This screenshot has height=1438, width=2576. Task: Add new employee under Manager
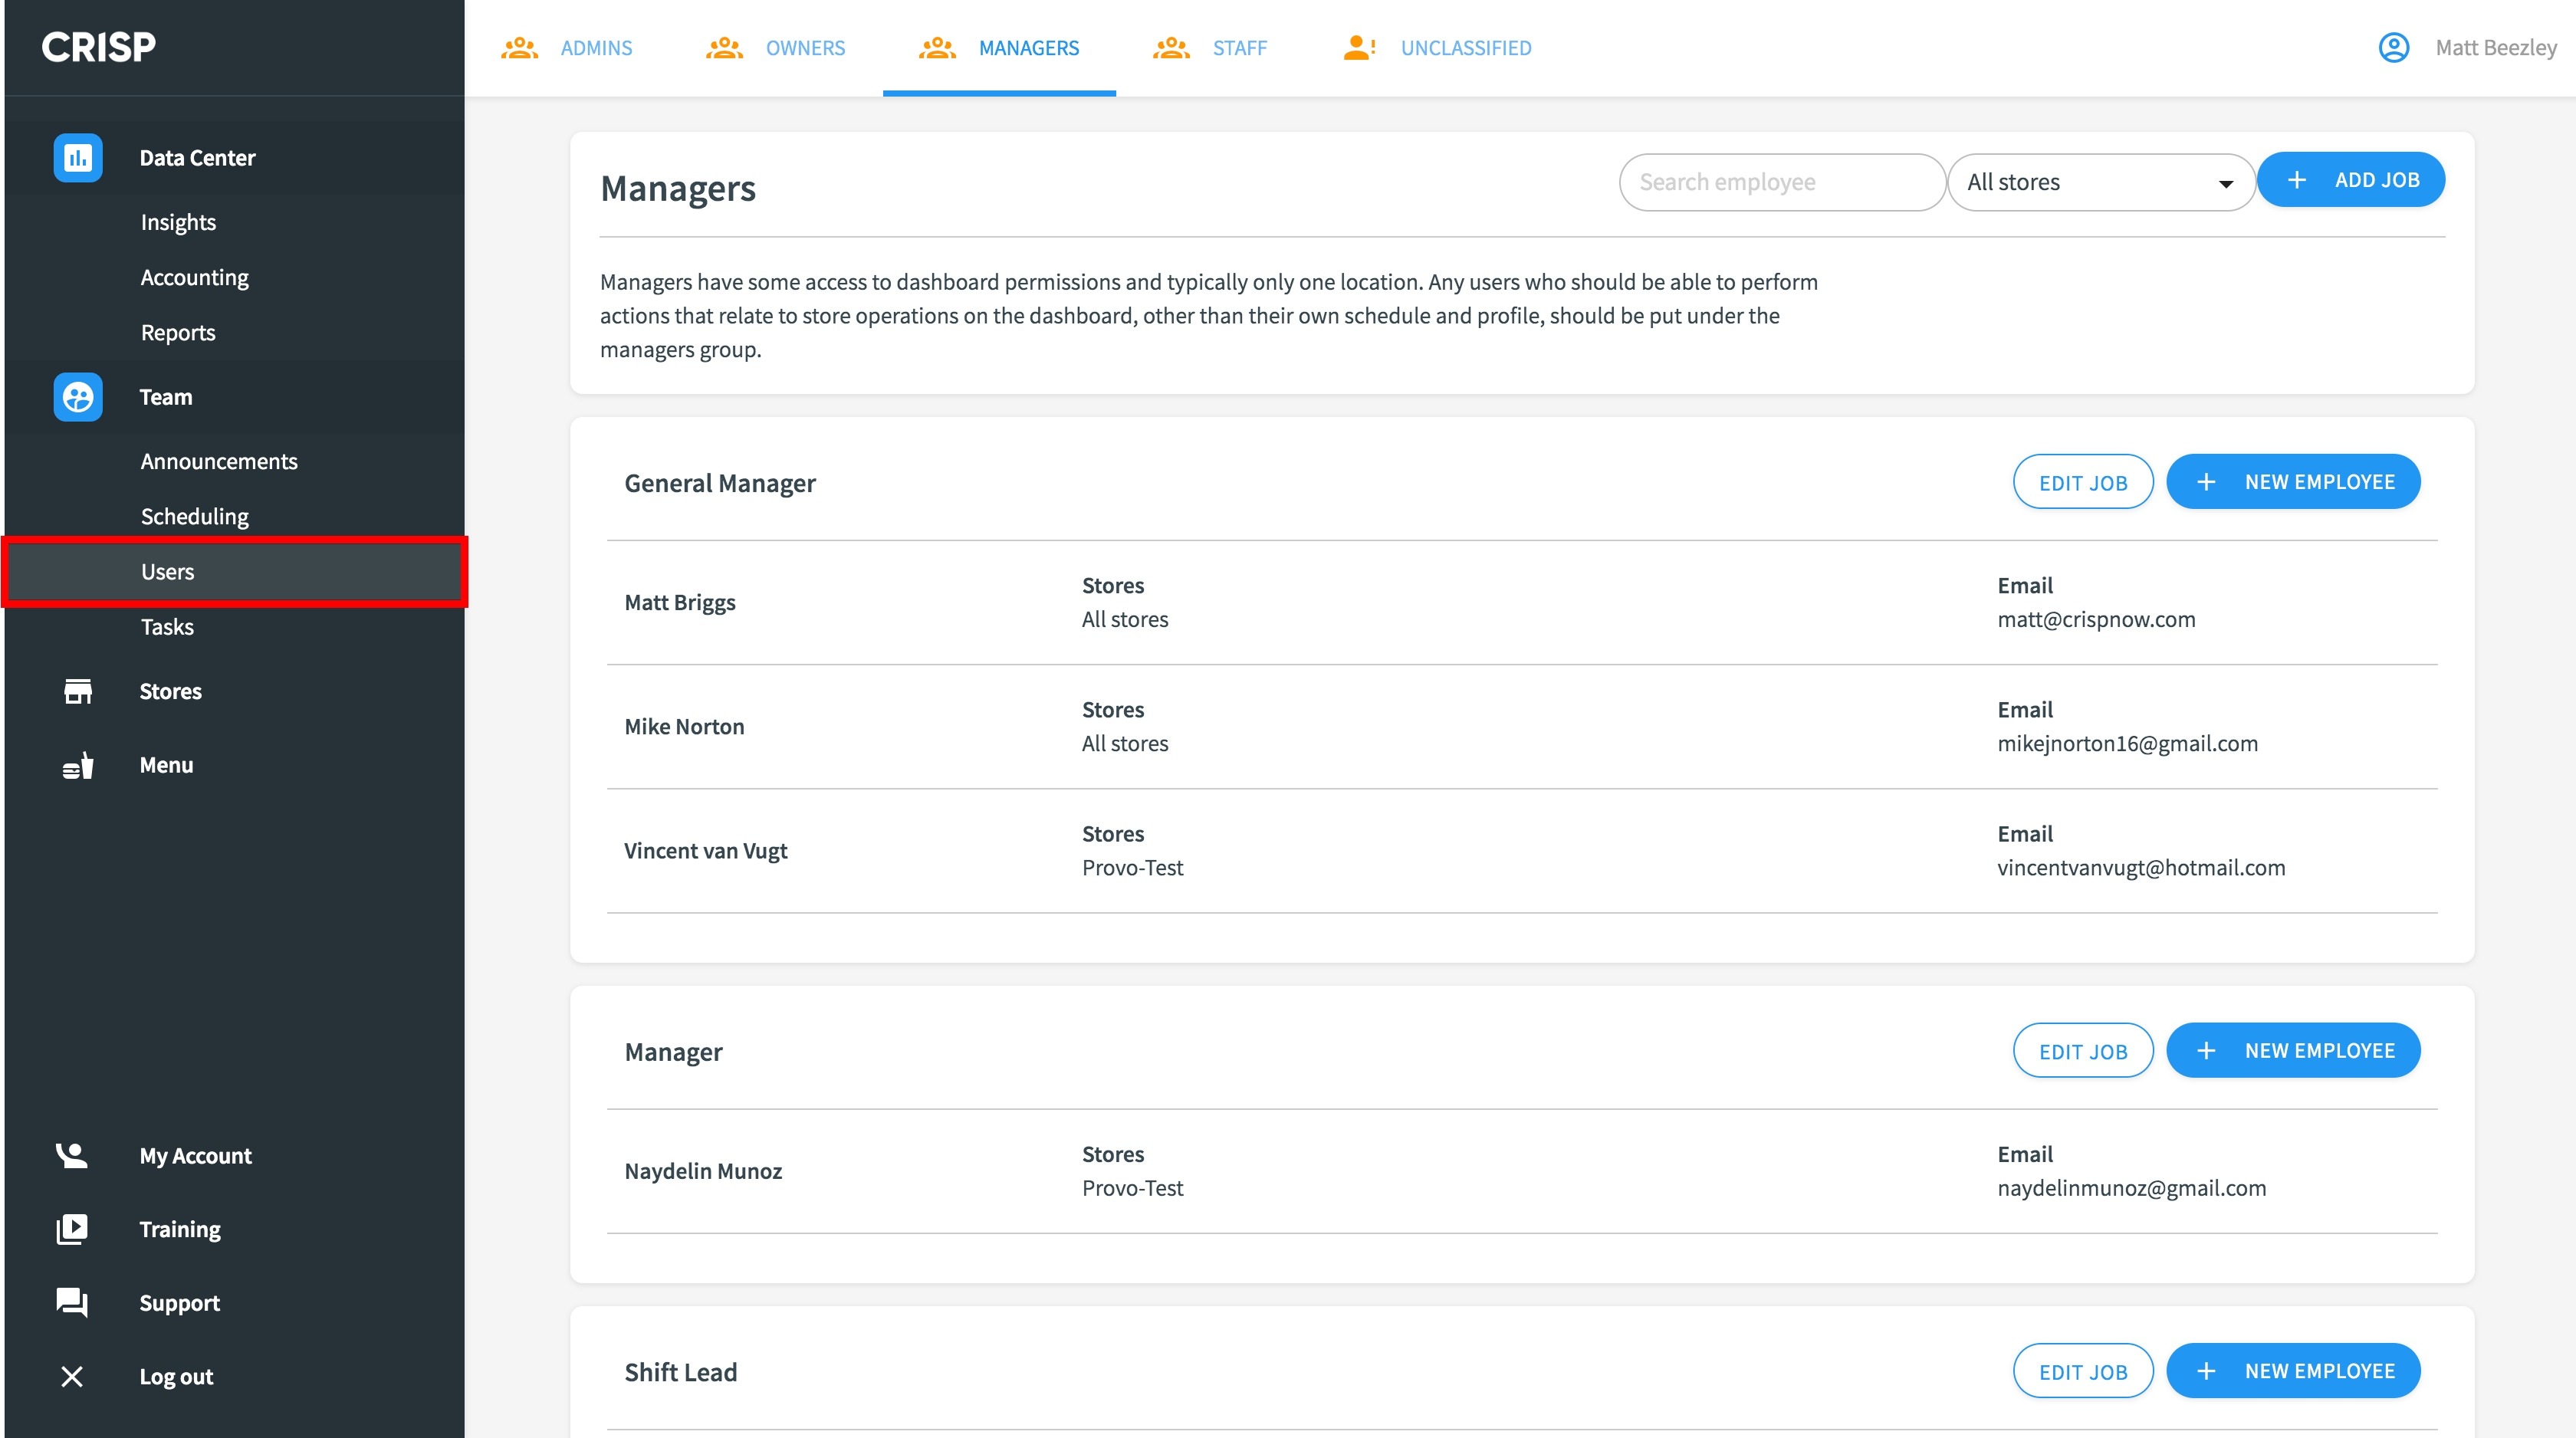coord(2292,1050)
